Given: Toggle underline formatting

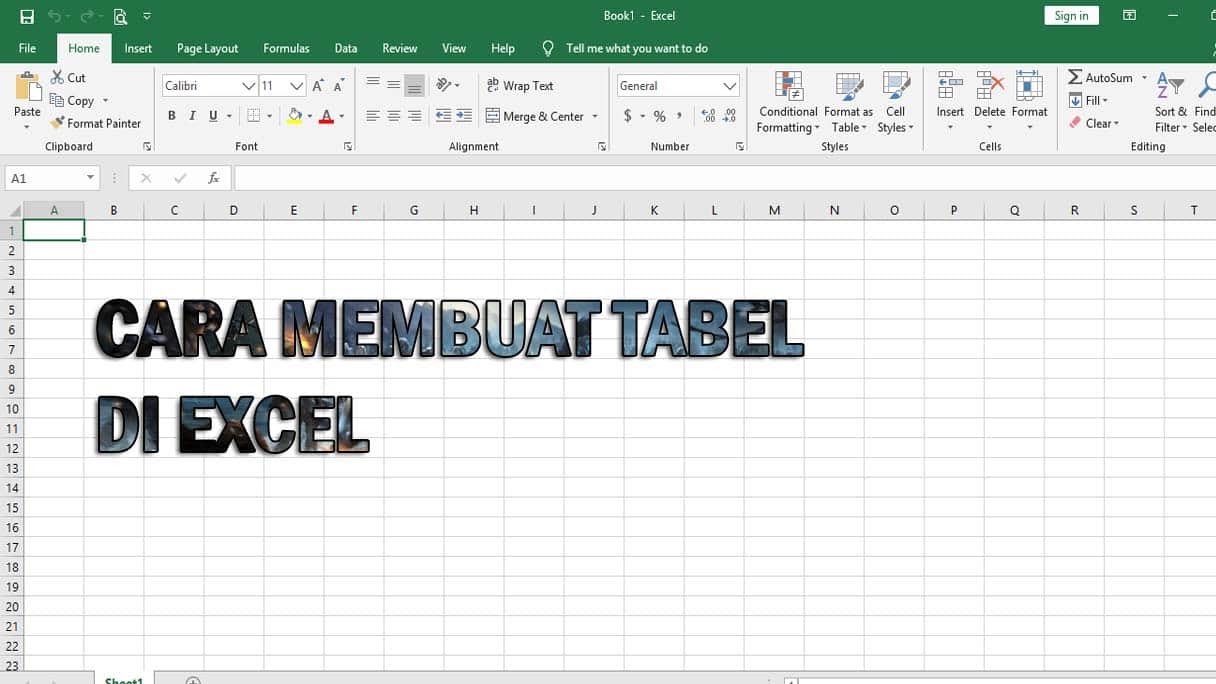Looking at the screenshot, I should point(211,115).
